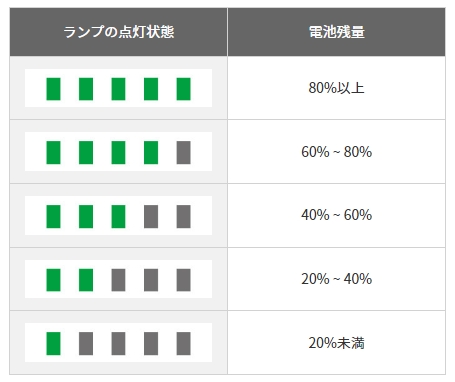
Task: Select the 20% ~ 40% battery cell
Action: (x=337, y=279)
